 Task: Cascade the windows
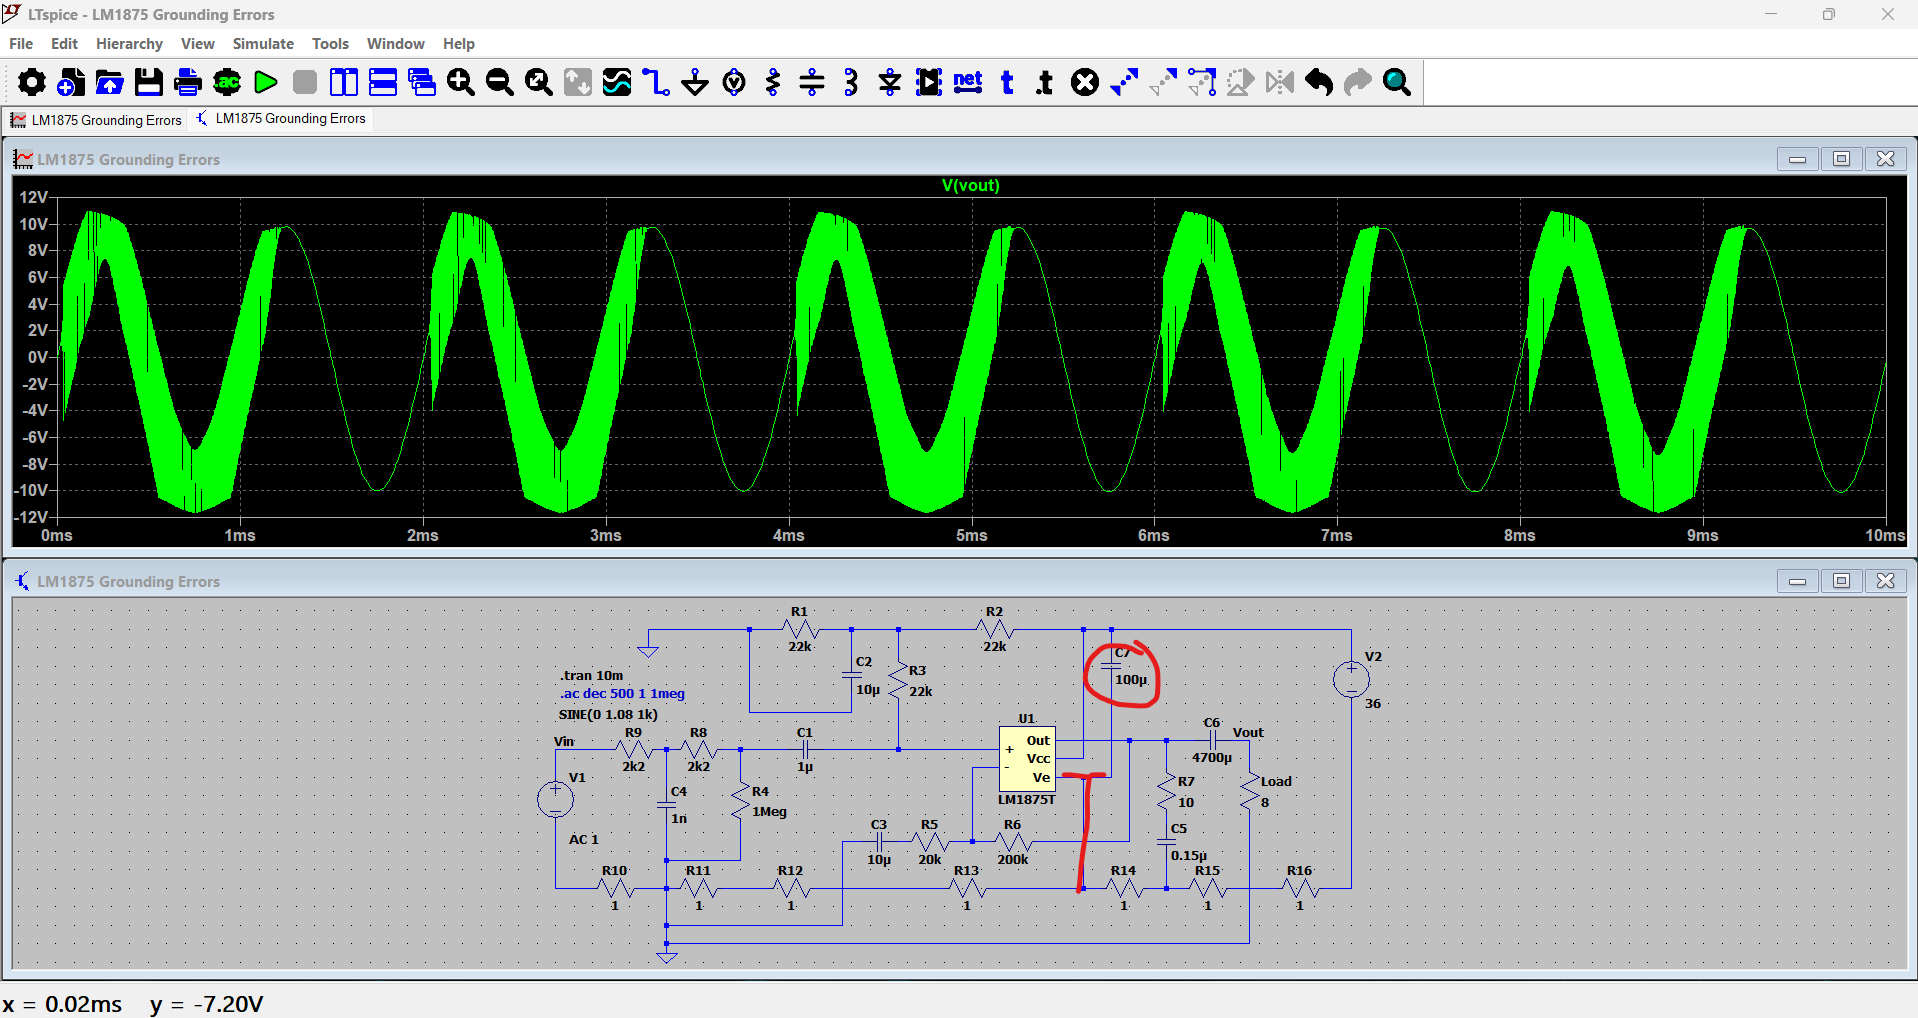click(422, 82)
